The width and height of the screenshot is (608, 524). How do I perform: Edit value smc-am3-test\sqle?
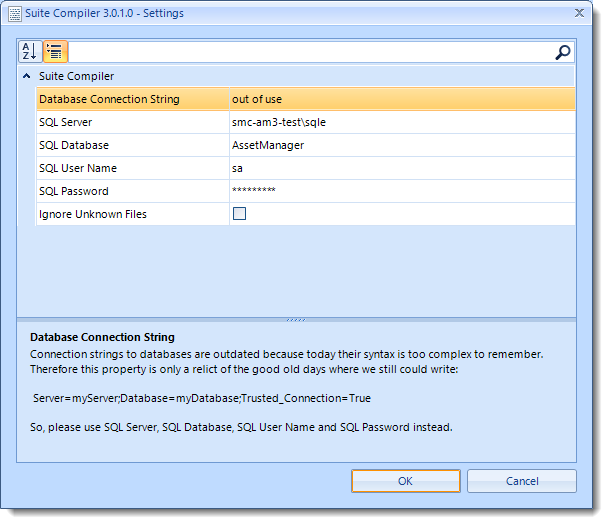tap(402, 122)
